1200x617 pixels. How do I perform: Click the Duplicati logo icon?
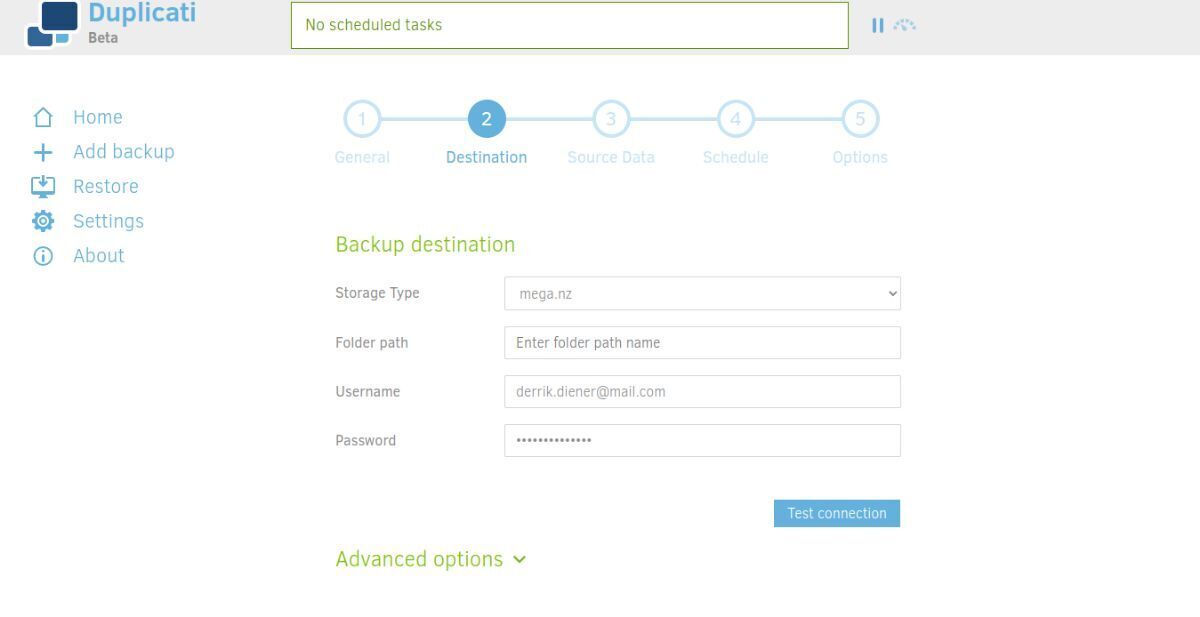tap(52, 23)
